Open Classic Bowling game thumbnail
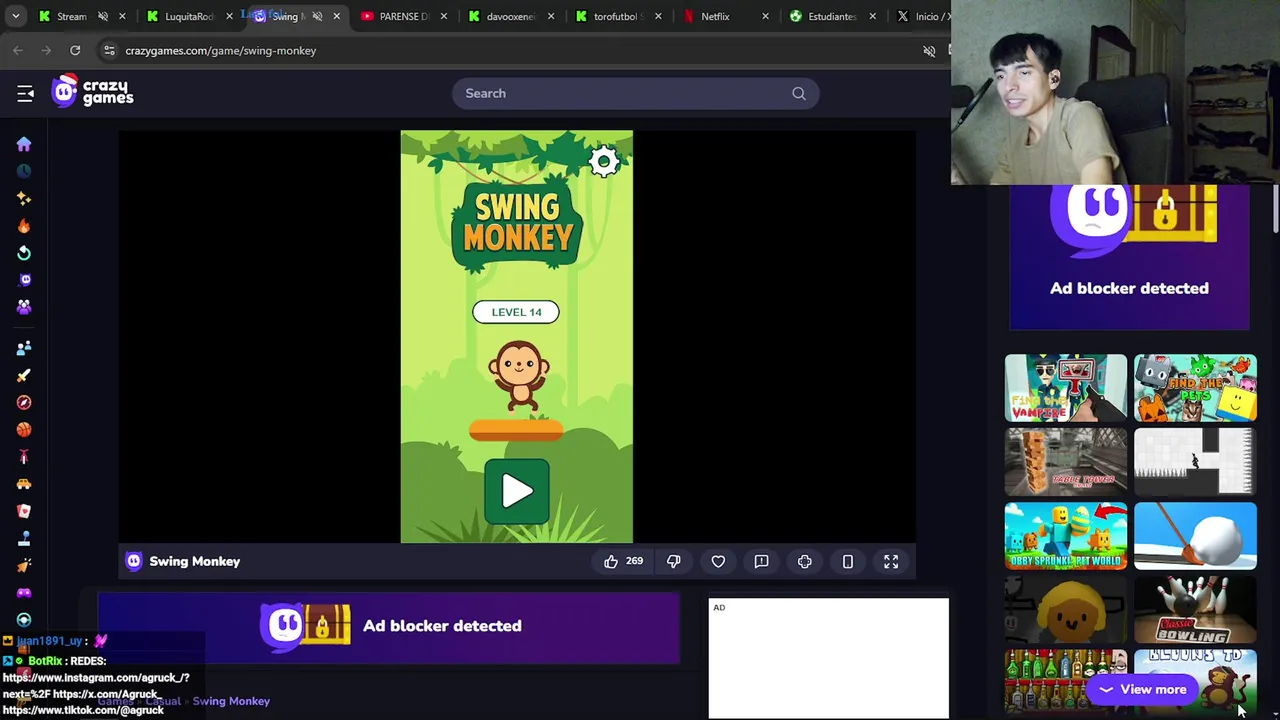Image resolution: width=1280 pixels, height=720 pixels. (x=1195, y=610)
